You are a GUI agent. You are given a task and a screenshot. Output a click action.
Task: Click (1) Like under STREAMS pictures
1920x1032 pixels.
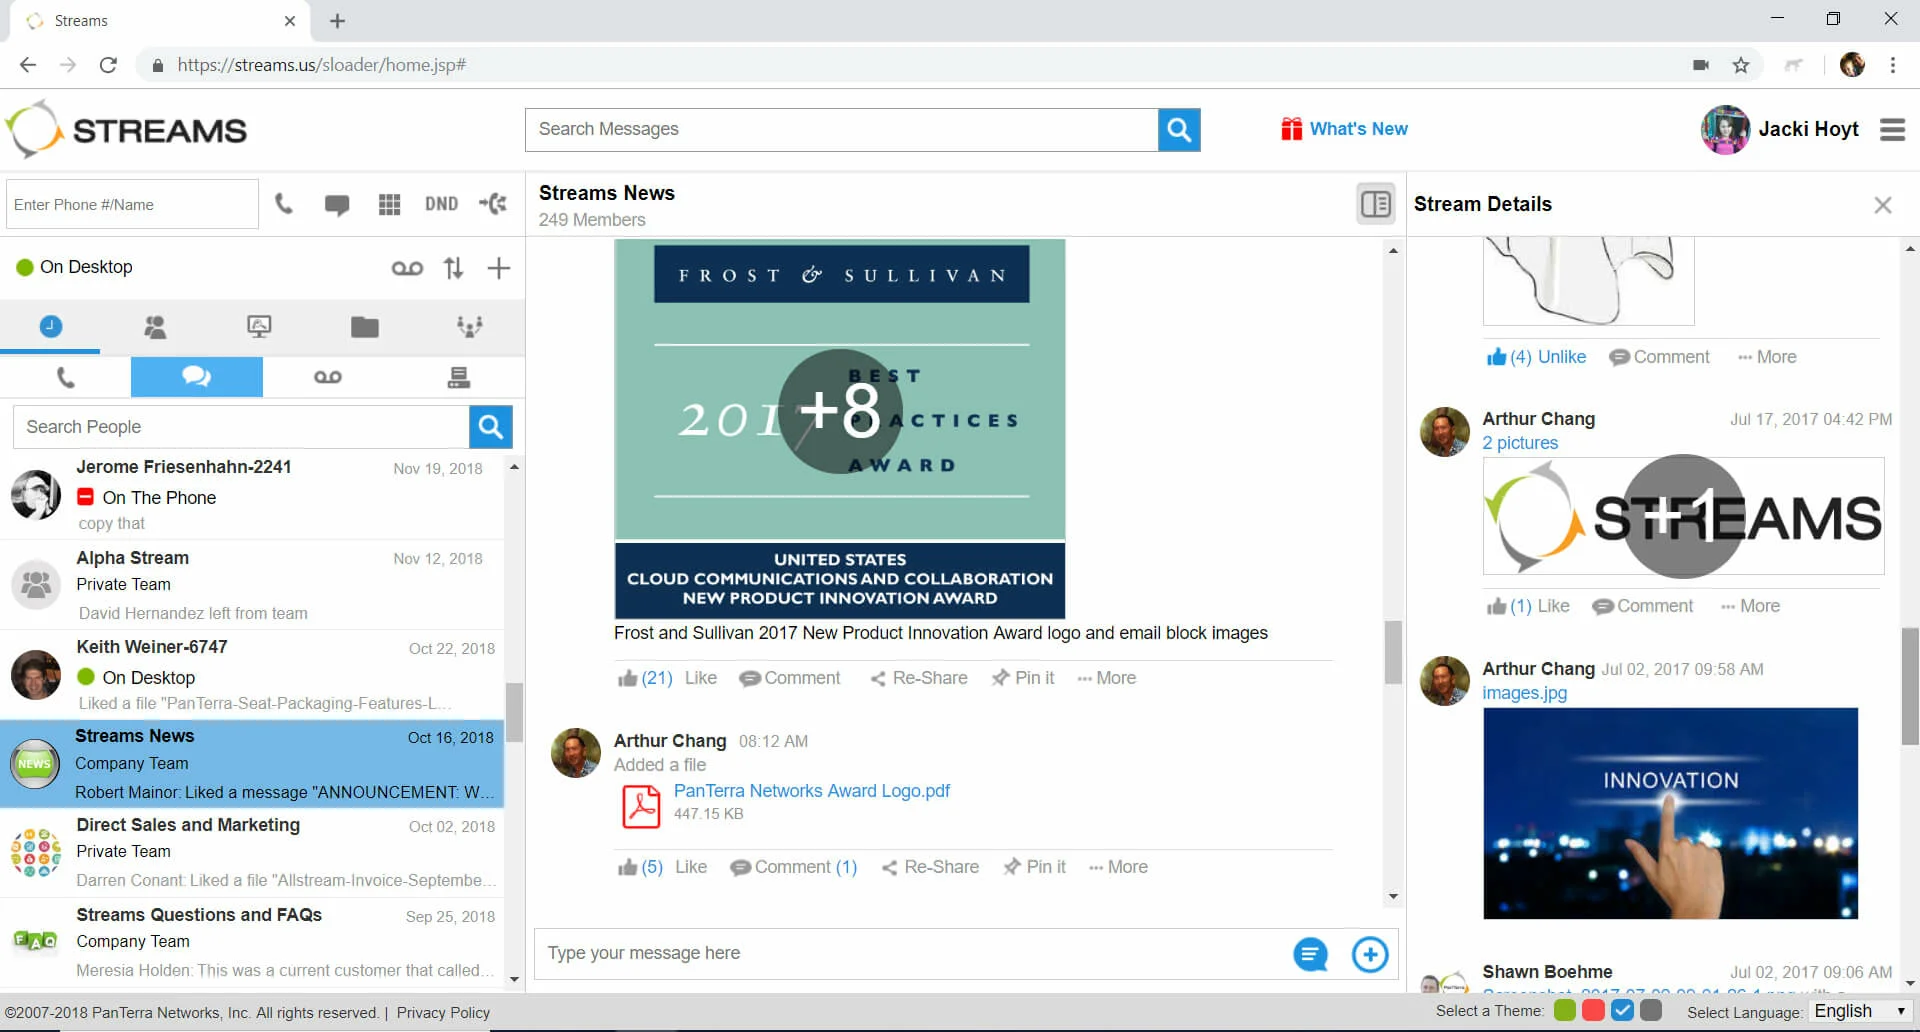1528,606
